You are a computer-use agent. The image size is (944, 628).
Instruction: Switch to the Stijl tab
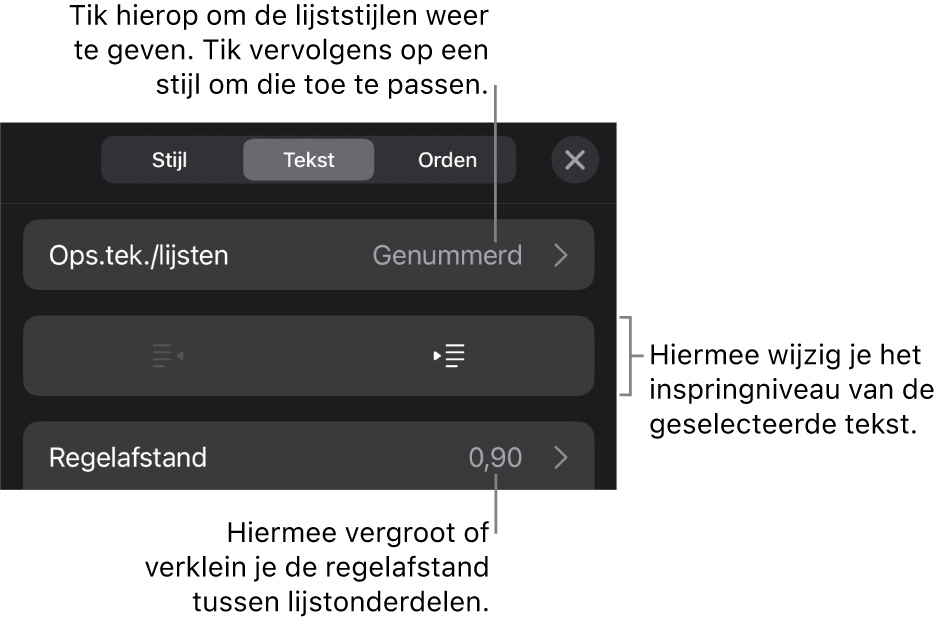pyautogui.click(x=170, y=160)
